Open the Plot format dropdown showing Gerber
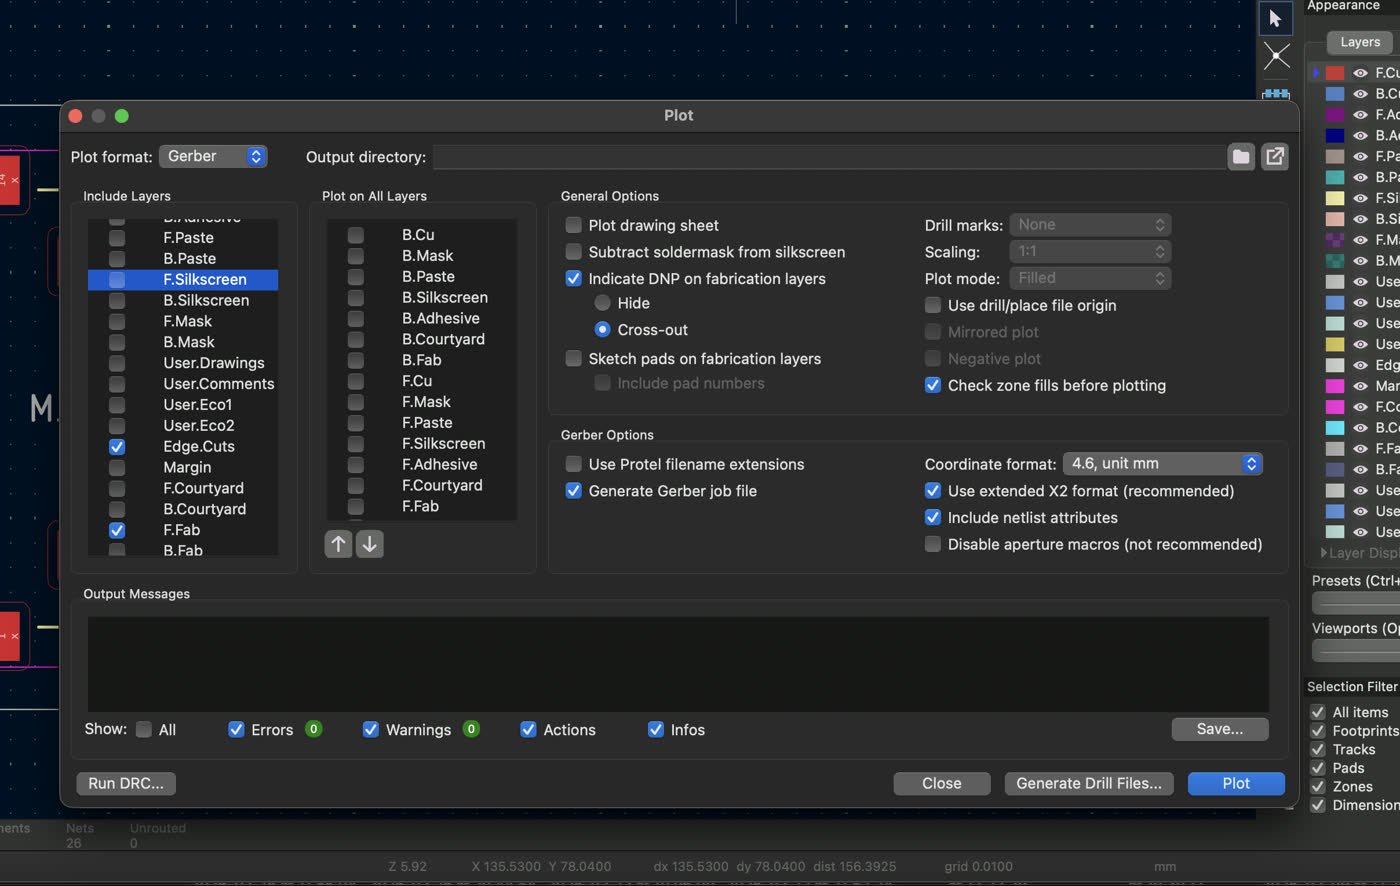Screen dimensions: 1400x886 (213, 156)
